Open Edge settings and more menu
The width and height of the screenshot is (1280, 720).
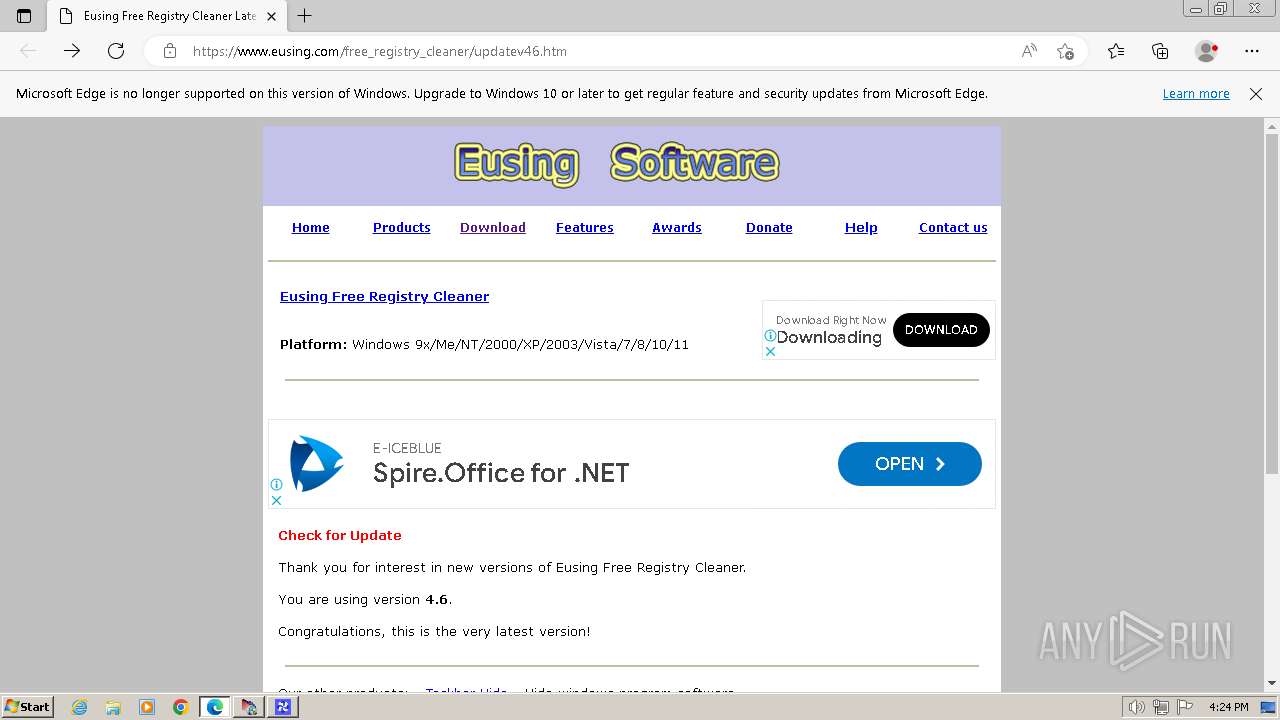click(1252, 51)
